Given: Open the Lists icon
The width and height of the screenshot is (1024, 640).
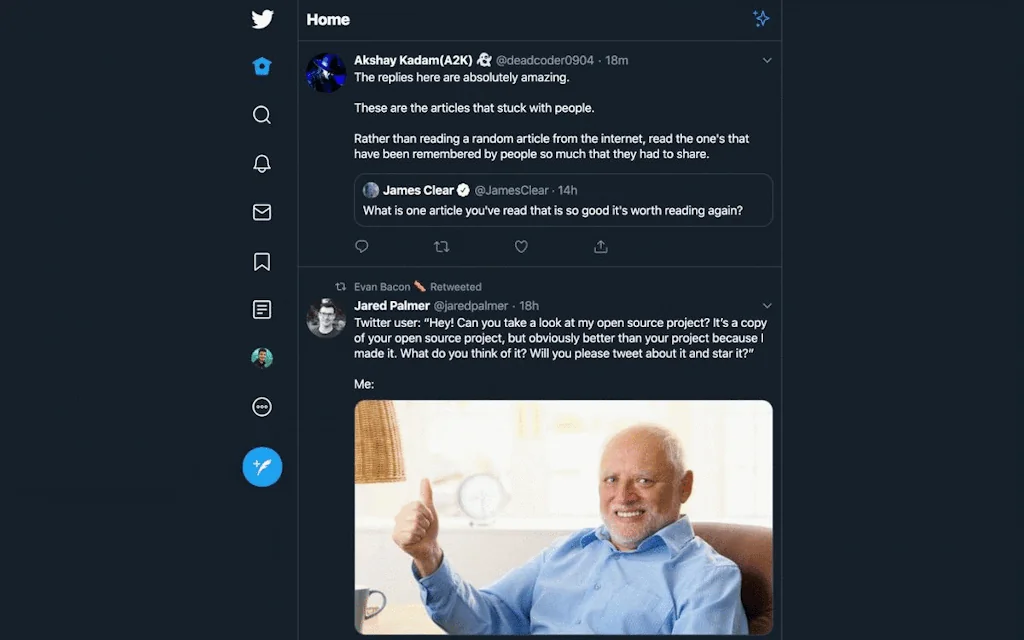Looking at the screenshot, I should click(262, 310).
